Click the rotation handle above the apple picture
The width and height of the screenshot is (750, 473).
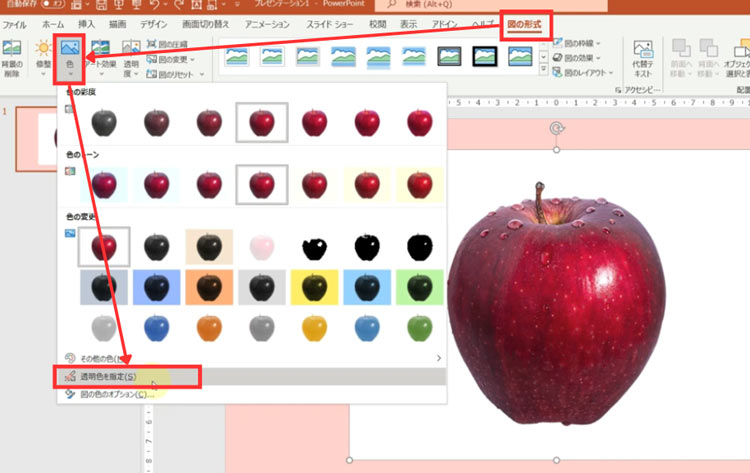click(556, 128)
